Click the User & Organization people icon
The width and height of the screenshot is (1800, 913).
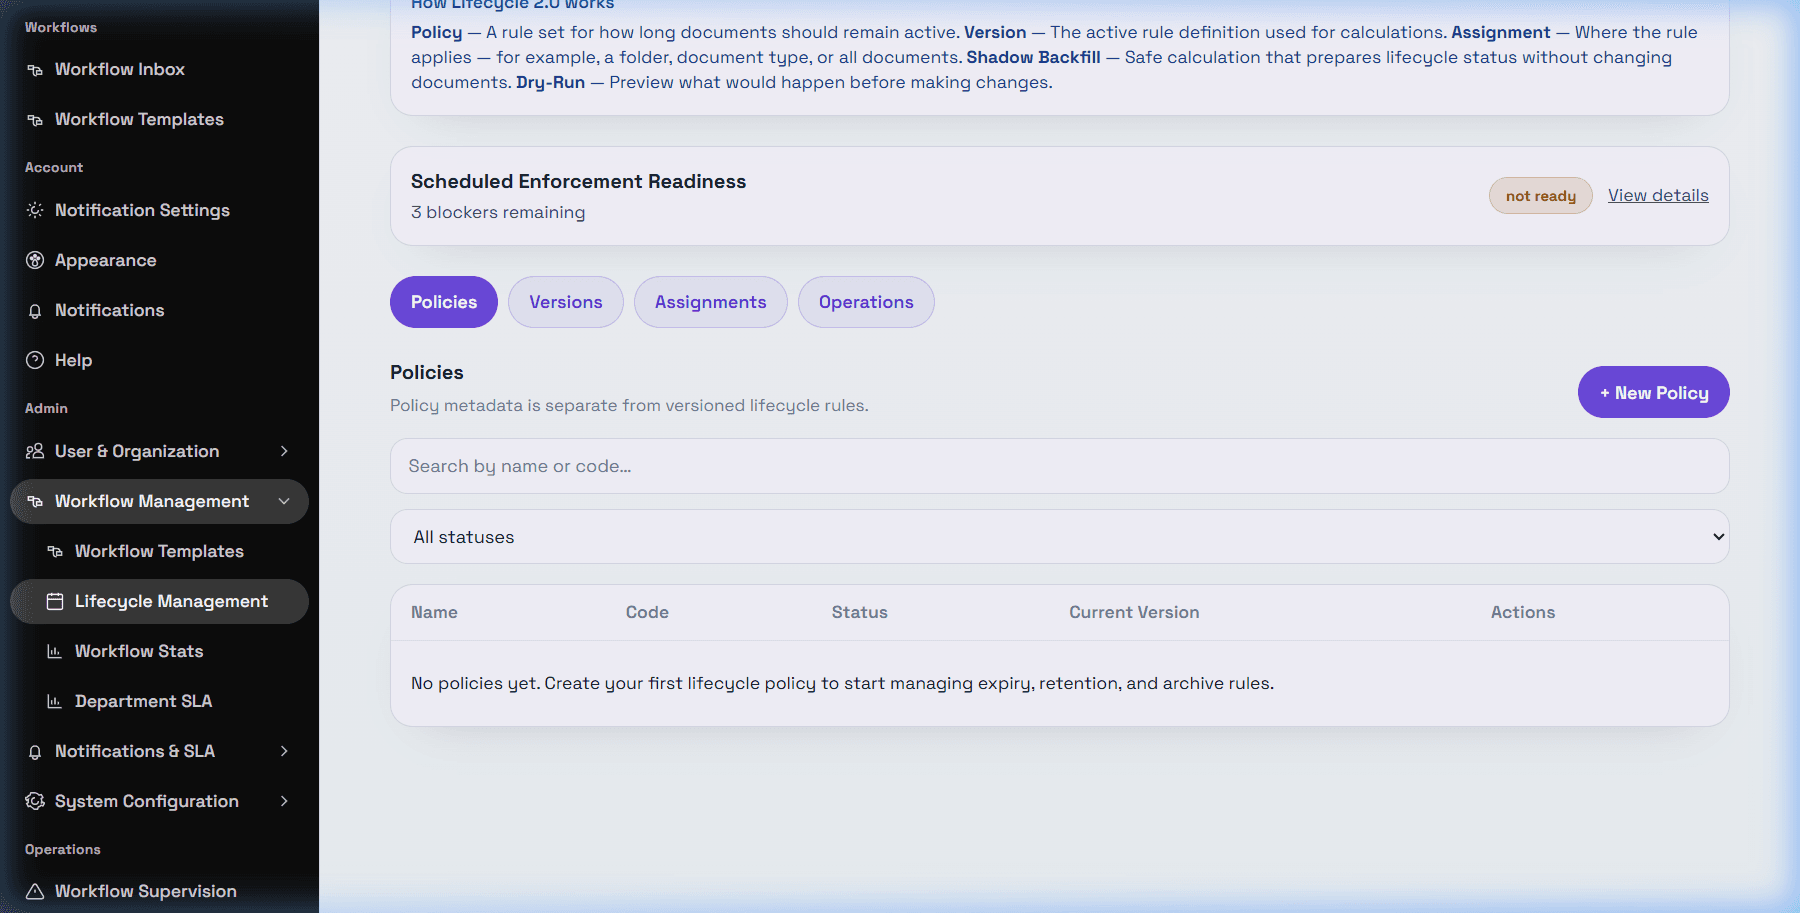(35, 451)
